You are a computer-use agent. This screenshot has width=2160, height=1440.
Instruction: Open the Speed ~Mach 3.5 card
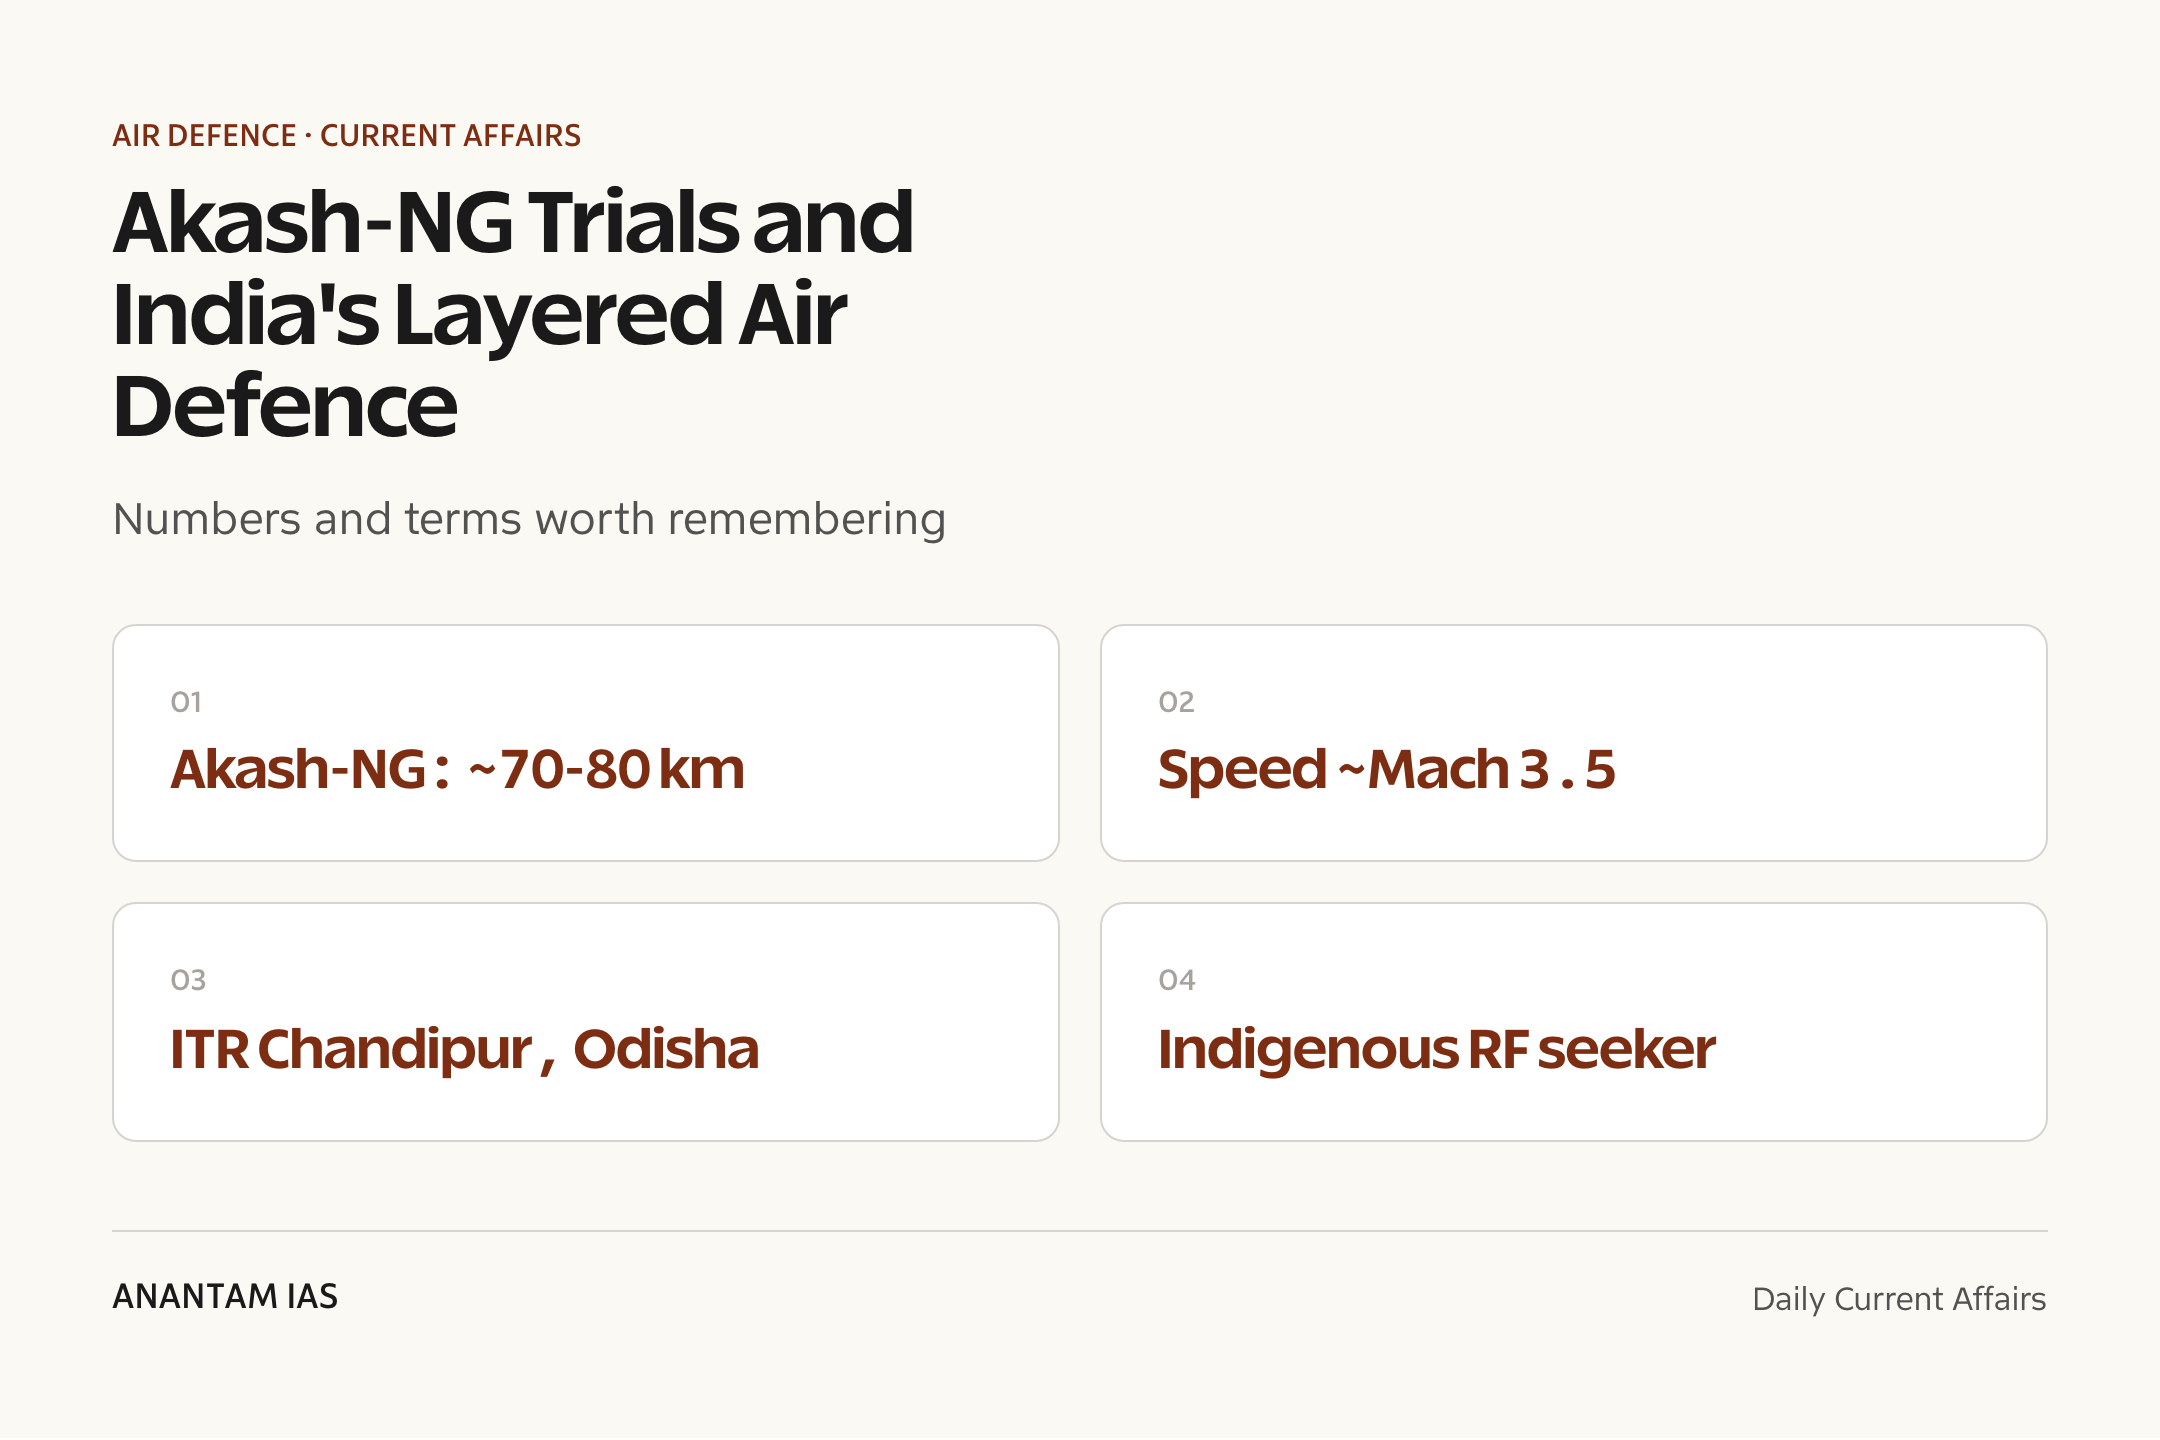click(1574, 743)
